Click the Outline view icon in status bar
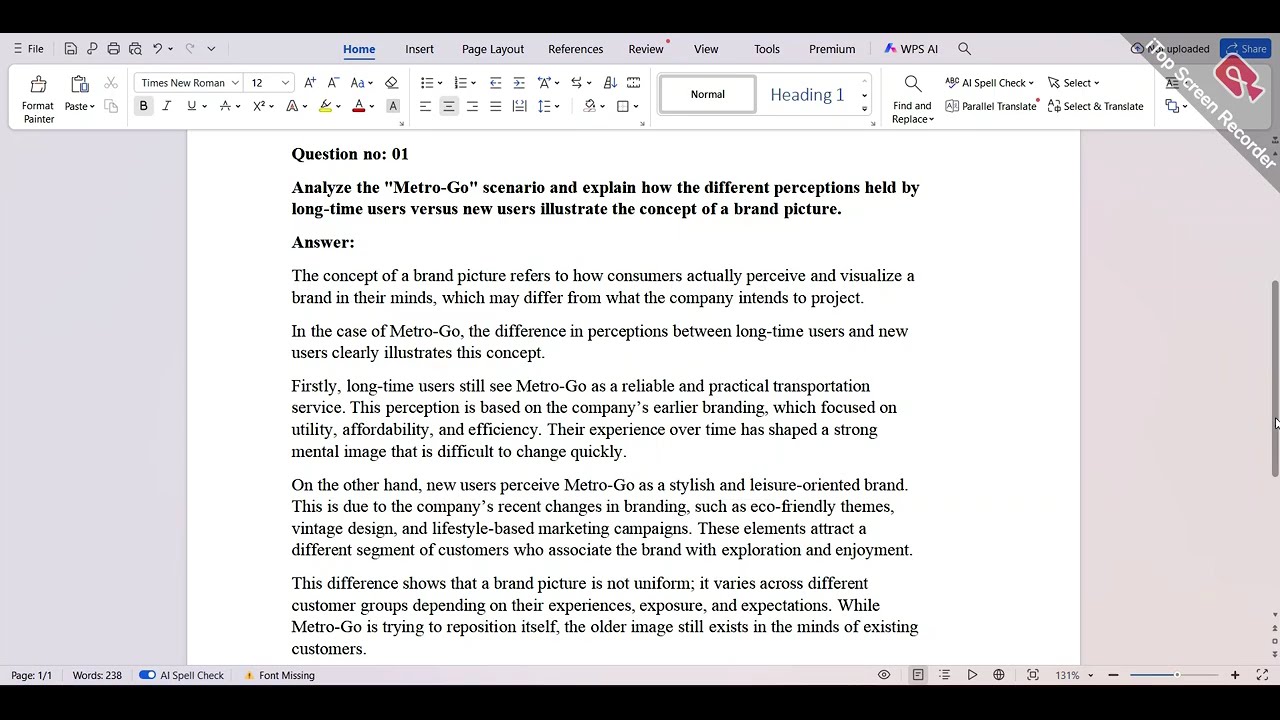 tap(944, 675)
